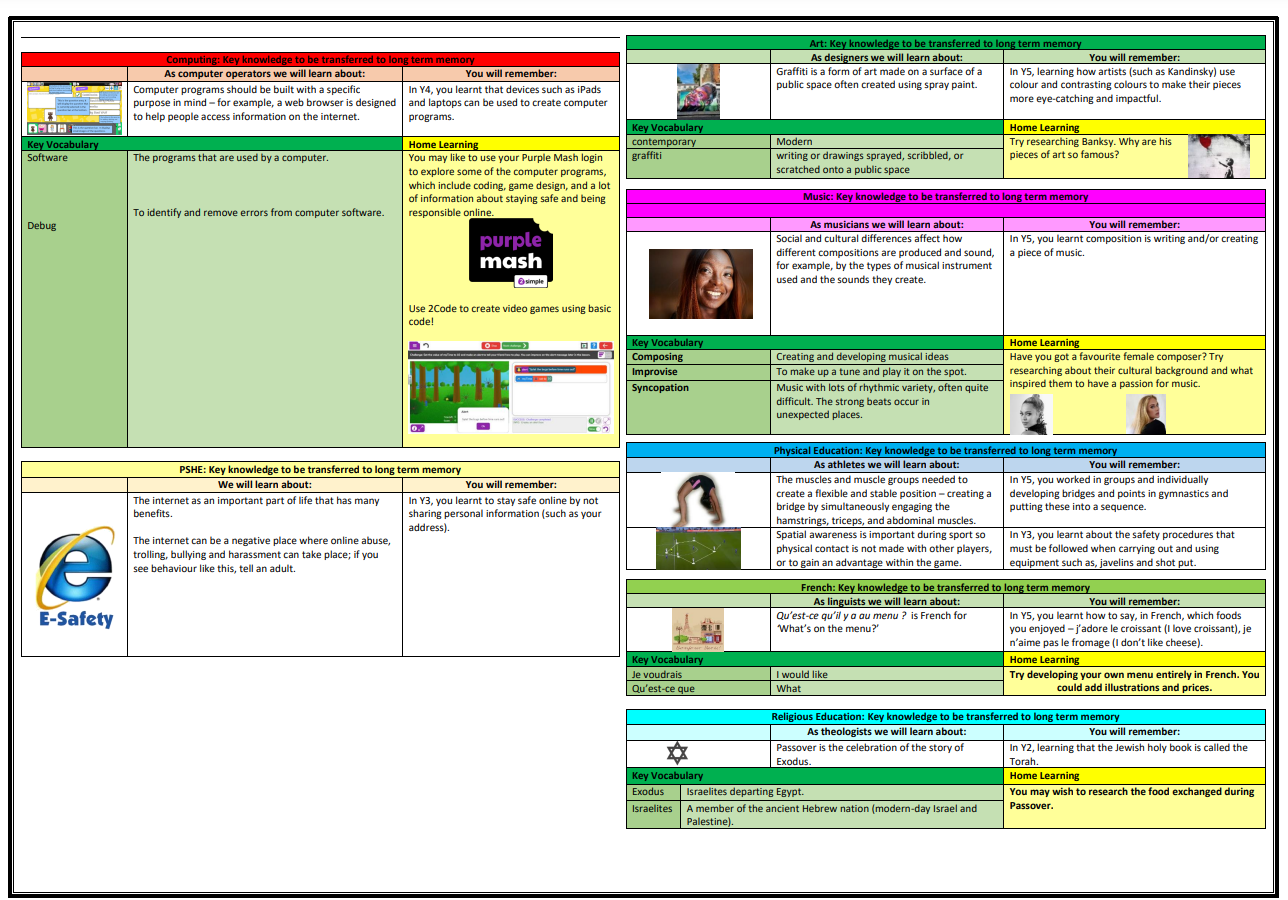
Task: Select the magenta Music section header bar
Action: (x=945, y=197)
